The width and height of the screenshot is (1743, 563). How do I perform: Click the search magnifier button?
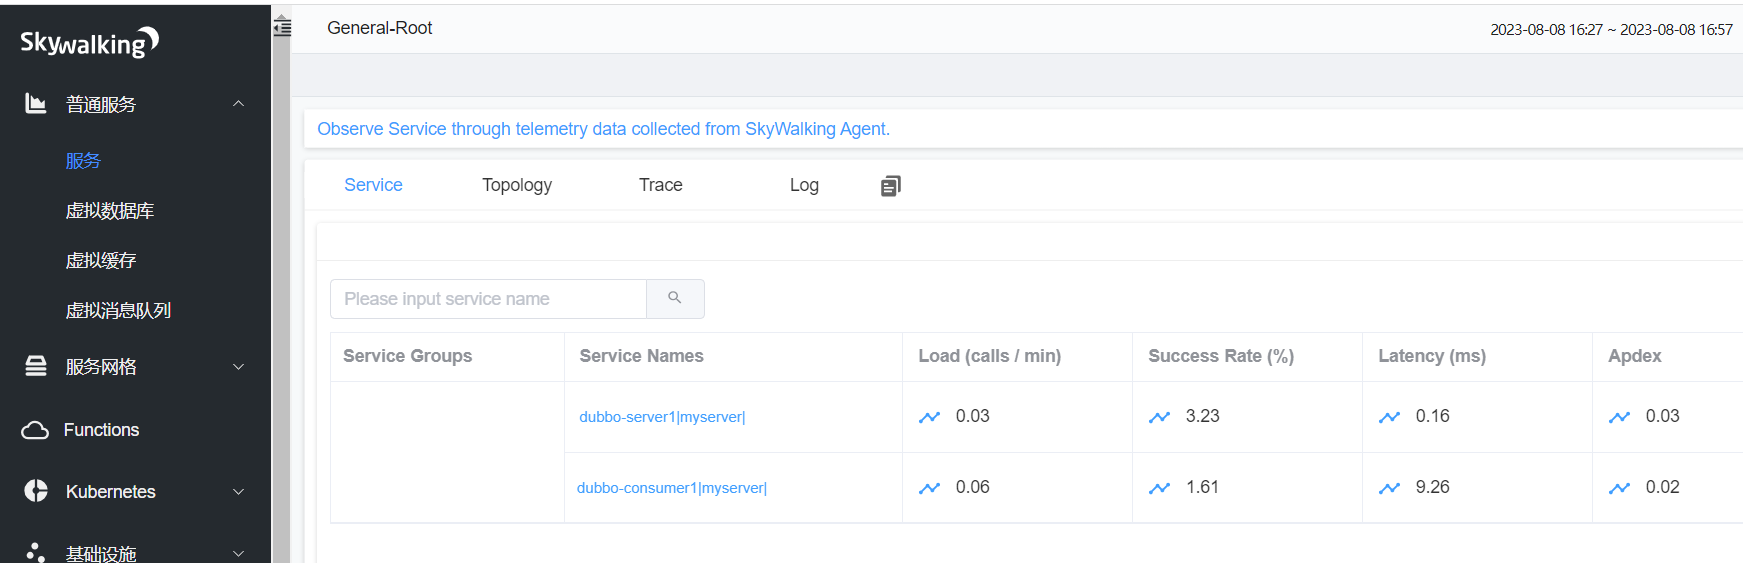[x=675, y=298]
